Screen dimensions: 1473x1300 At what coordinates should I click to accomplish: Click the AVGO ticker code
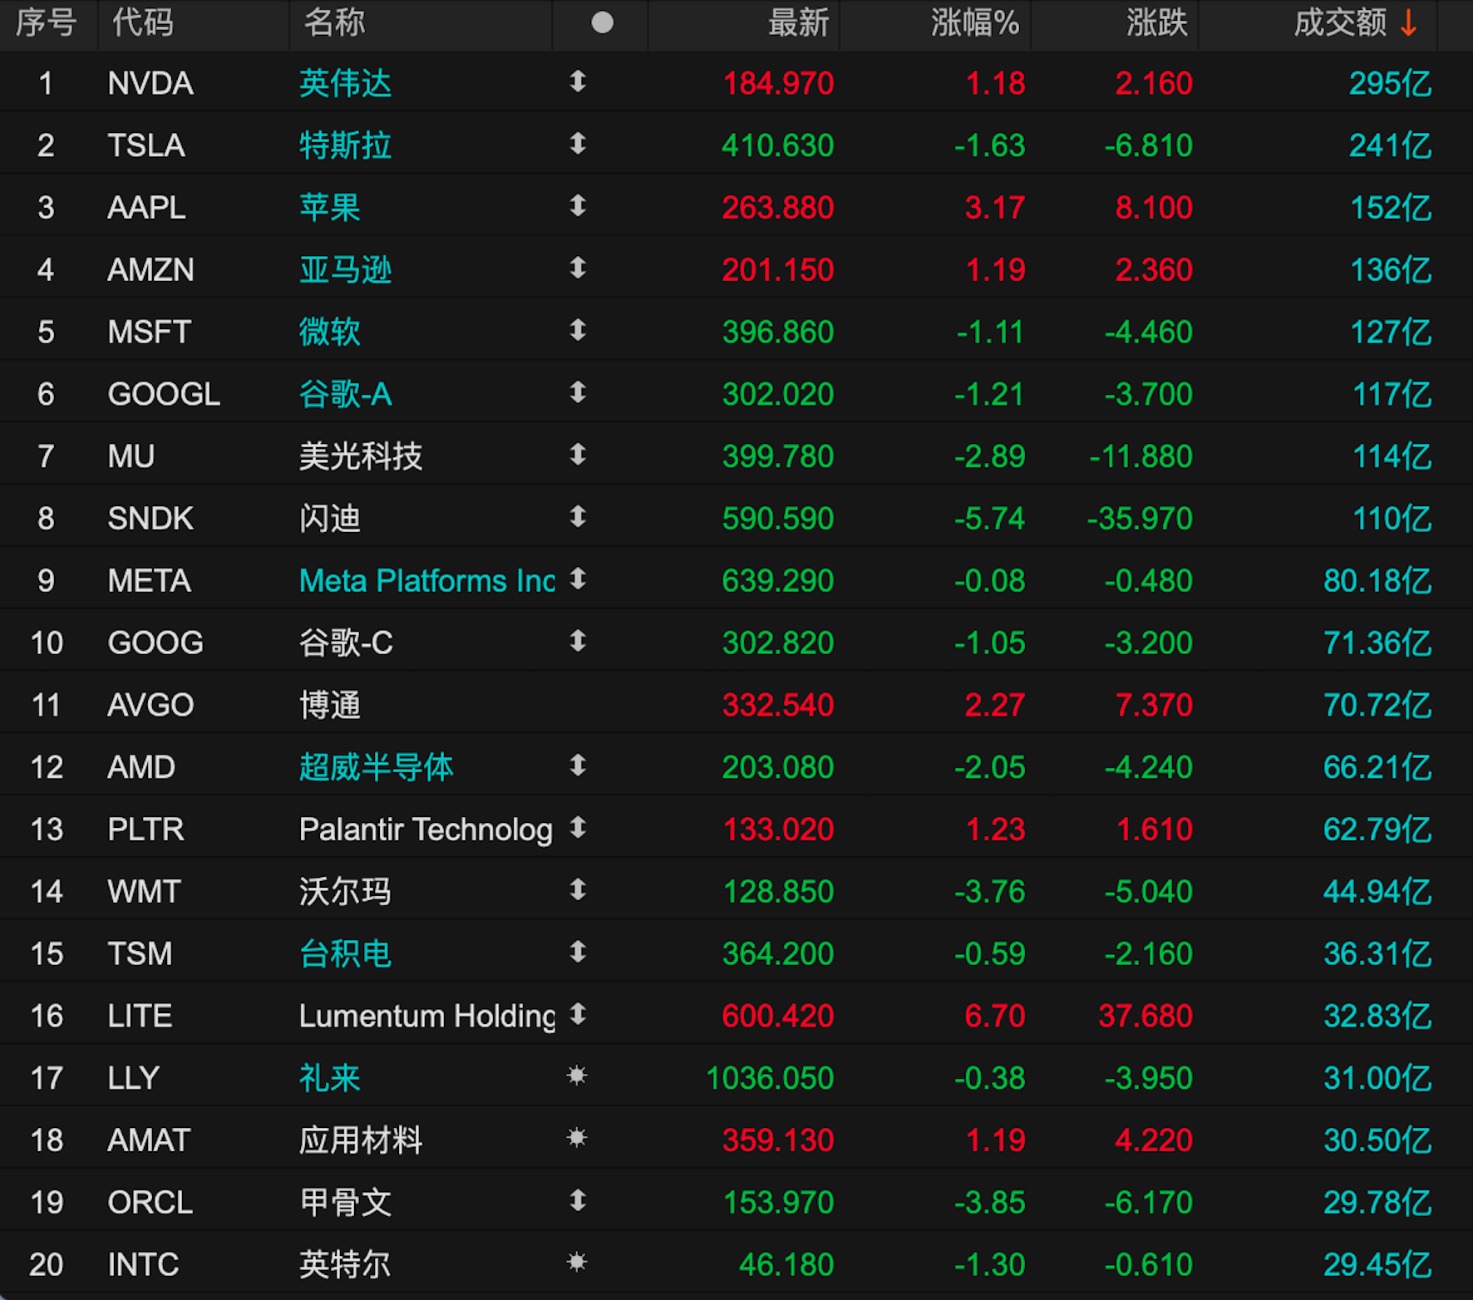tap(151, 705)
